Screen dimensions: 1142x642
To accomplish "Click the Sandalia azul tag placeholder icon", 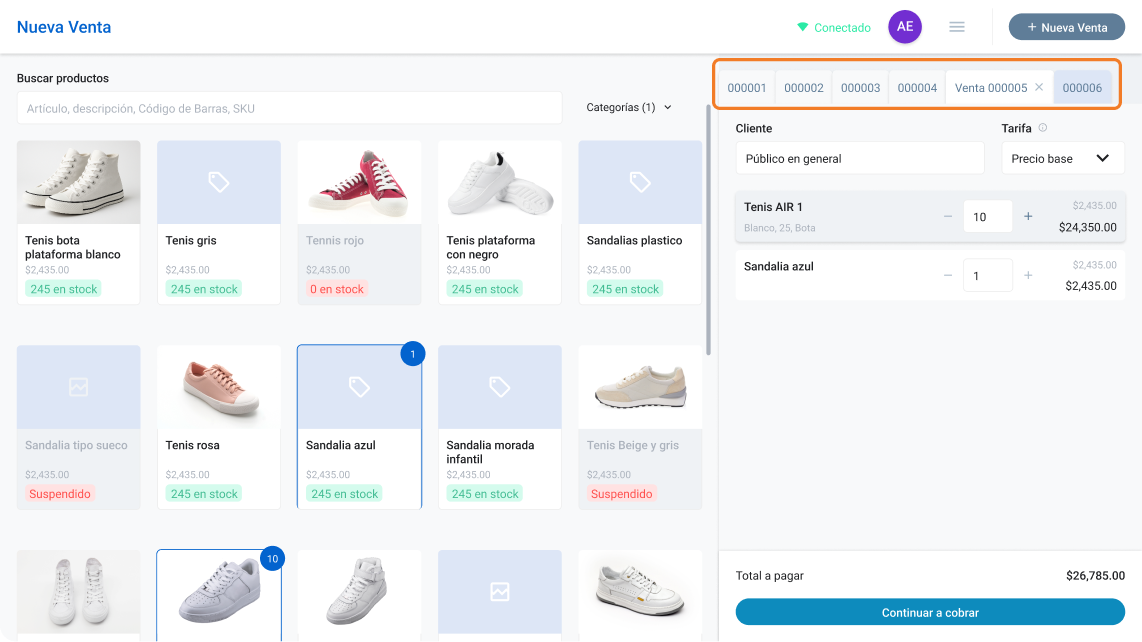I will pyautogui.click(x=359, y=386).
